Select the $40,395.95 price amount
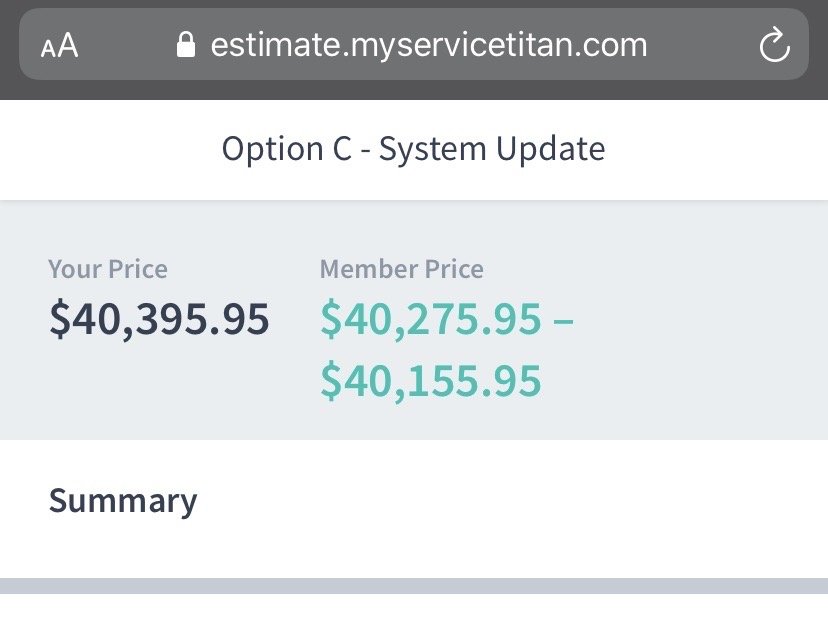This screenshot has width=828, height=623. point(159,319)
